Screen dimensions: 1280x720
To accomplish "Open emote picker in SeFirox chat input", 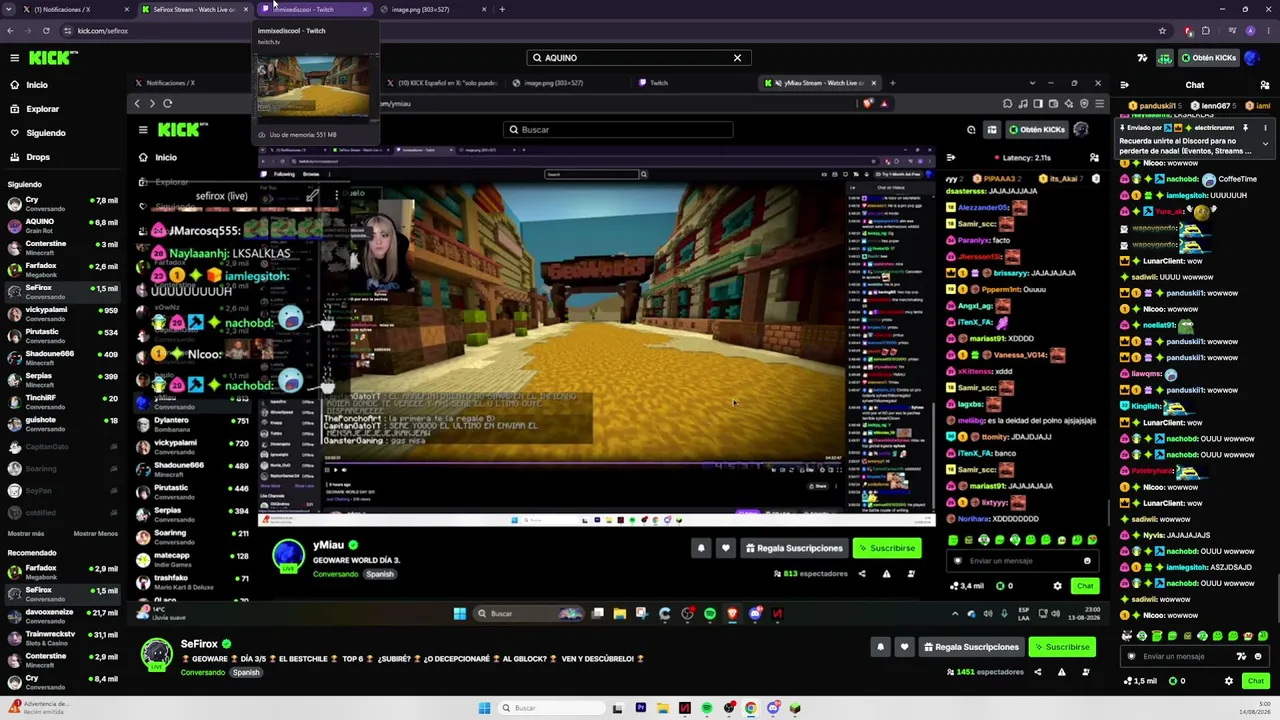I will pyautogui.click(x=1258, y=657).
